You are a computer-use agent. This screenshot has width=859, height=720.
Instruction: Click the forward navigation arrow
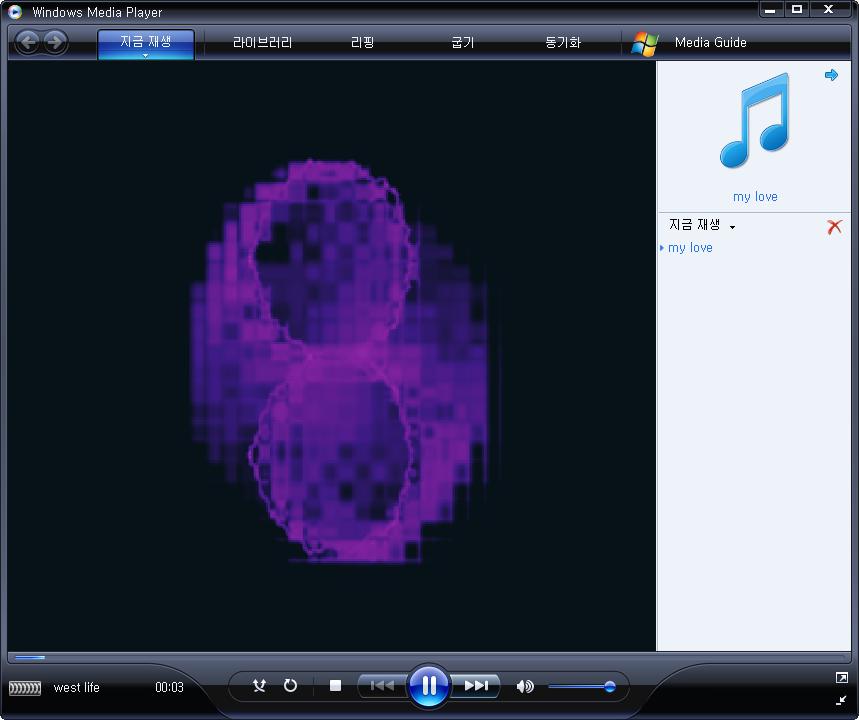(54, 42)
